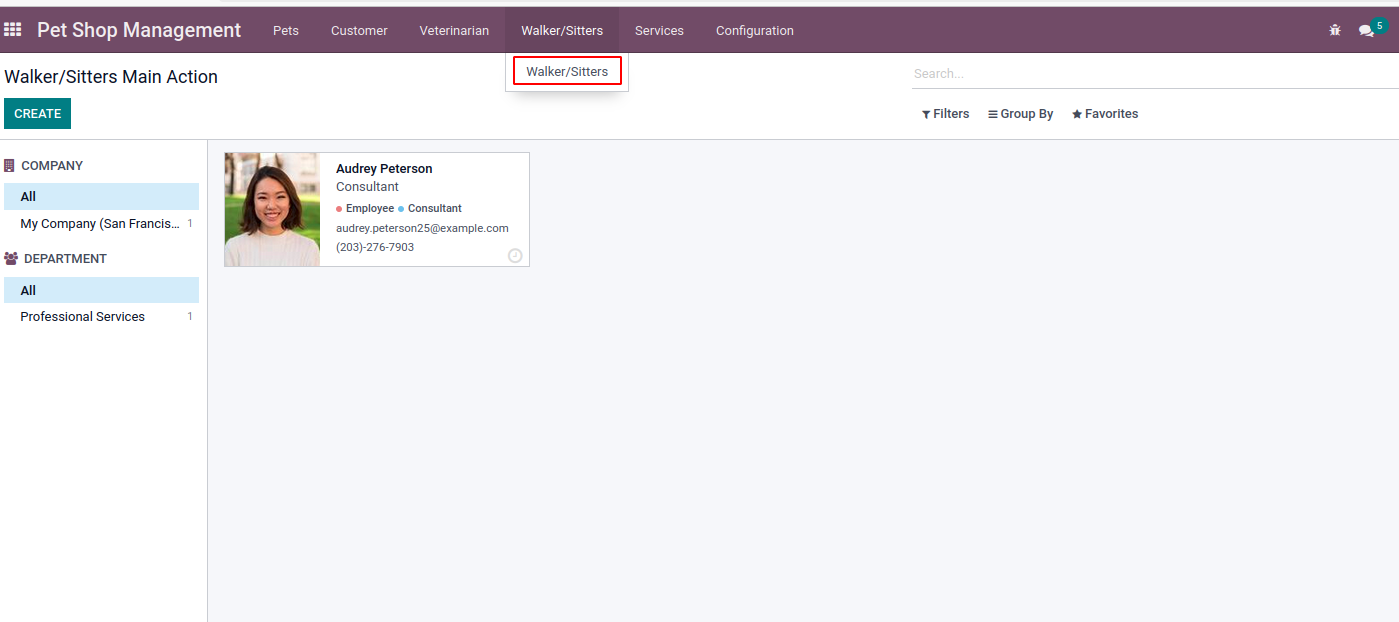
Task: Click the Pet Shop Management title
Action: coord(139,30)
